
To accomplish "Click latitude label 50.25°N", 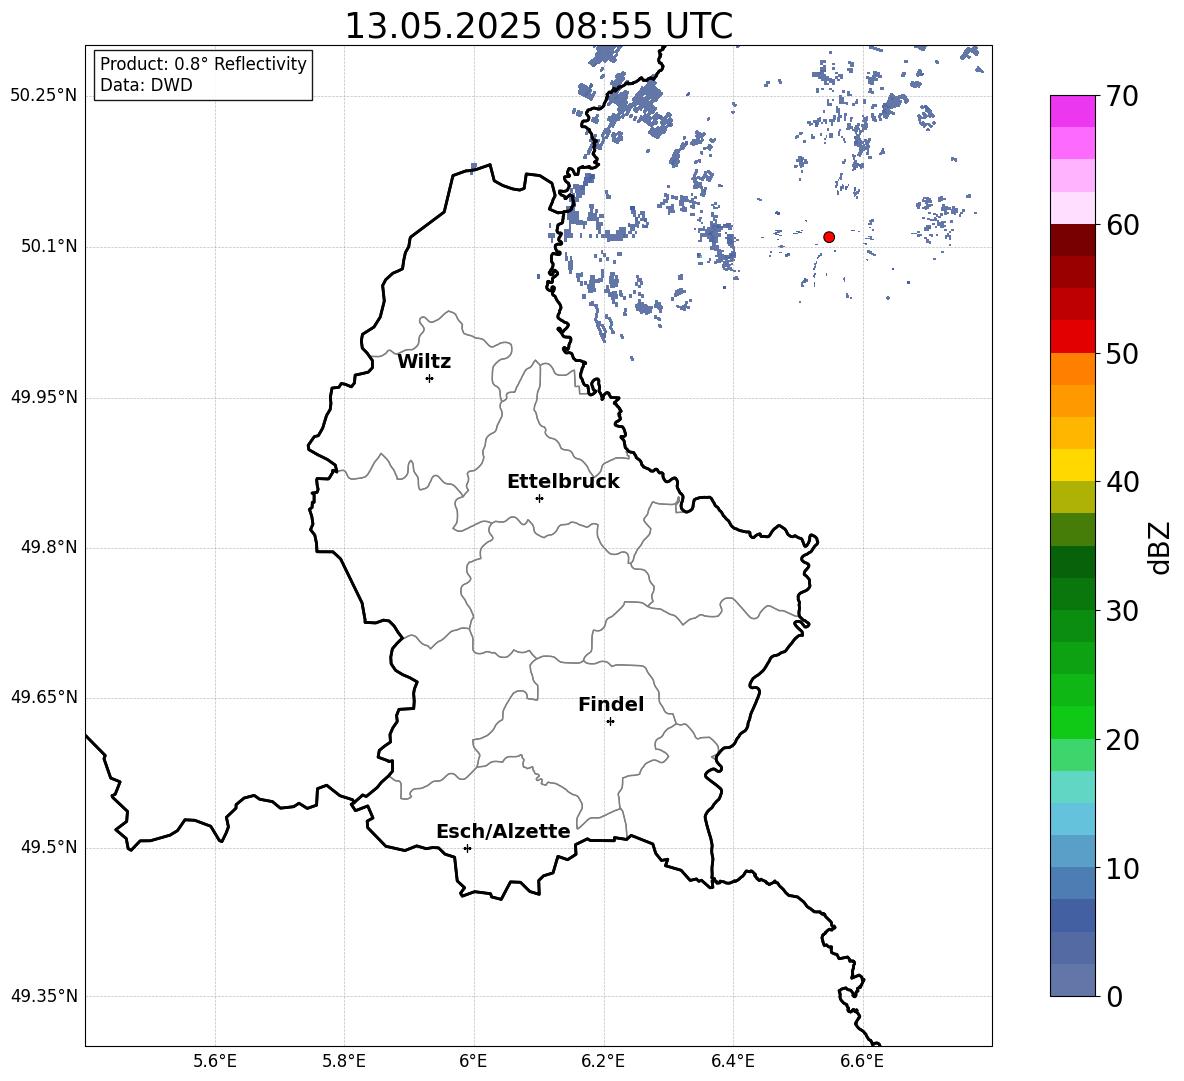I will [44, 96].
